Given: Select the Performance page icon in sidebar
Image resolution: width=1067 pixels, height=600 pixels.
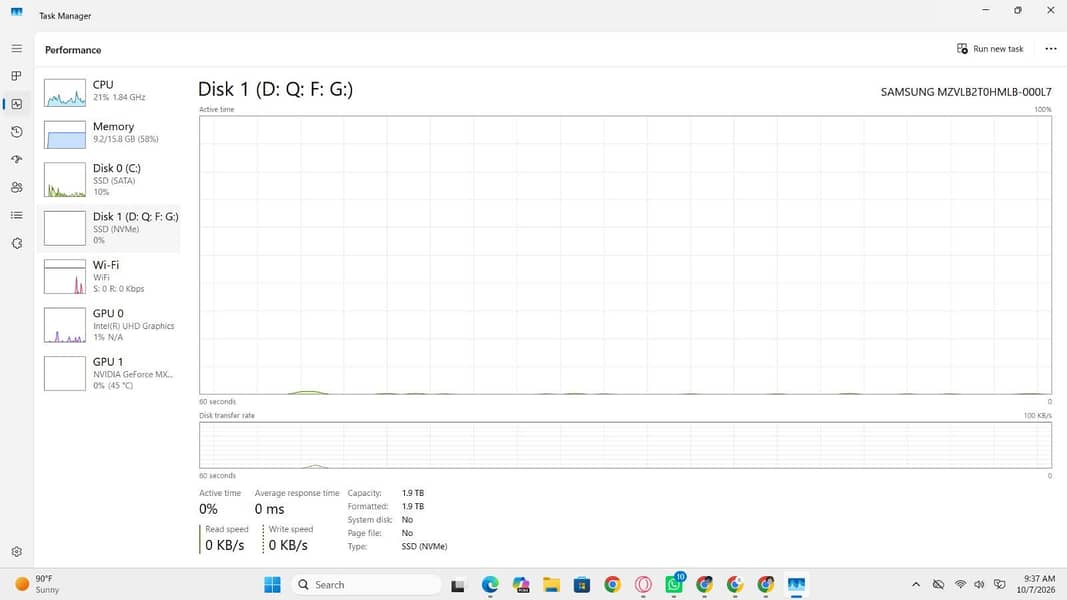Looking at the screenshot, I should coord(16,104).
